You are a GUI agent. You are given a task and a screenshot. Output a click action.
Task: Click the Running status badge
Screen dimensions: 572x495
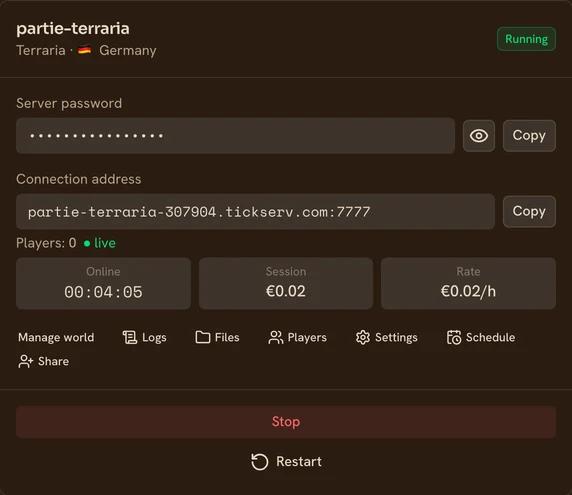pyautogui.click(x=526, y=39)
